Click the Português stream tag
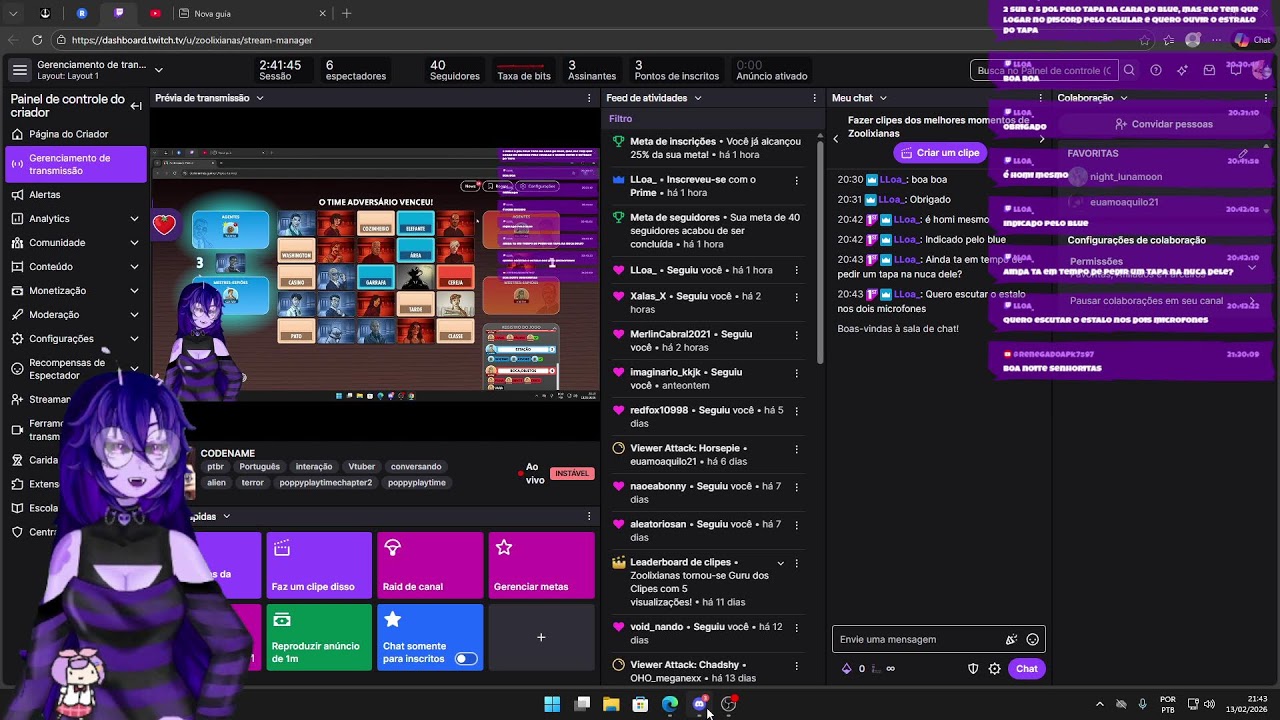The height and width of the screenshot is (720, 1280). coord(260,467)
